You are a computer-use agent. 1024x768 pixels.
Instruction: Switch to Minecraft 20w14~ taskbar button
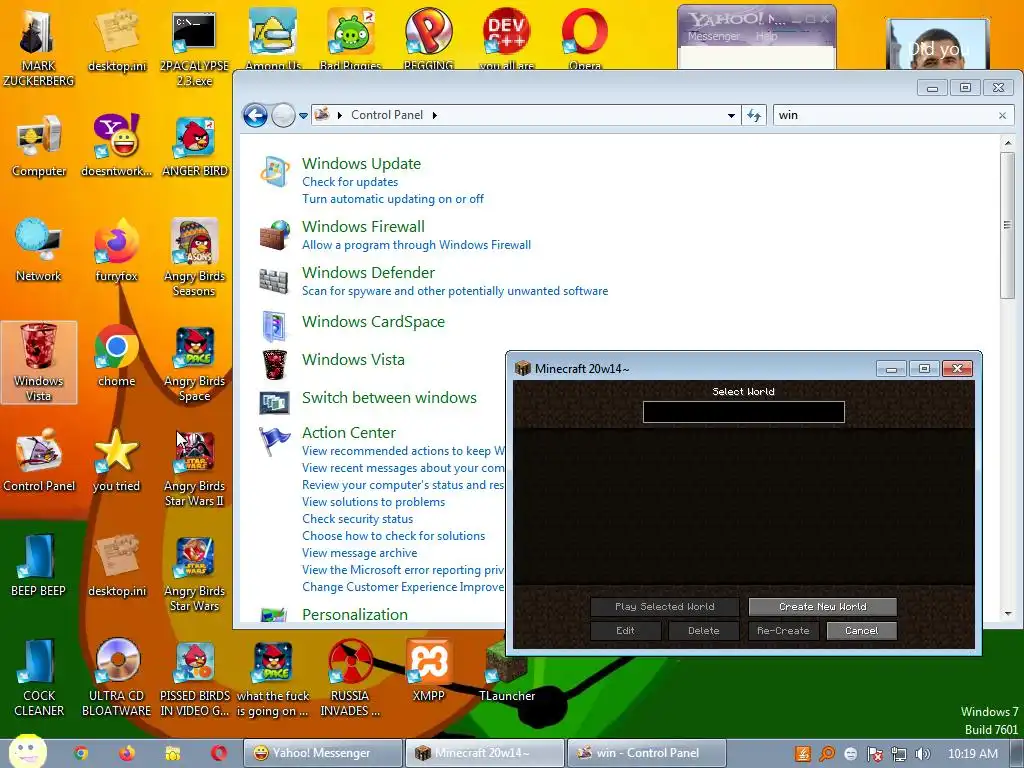(x=485, y=753)
